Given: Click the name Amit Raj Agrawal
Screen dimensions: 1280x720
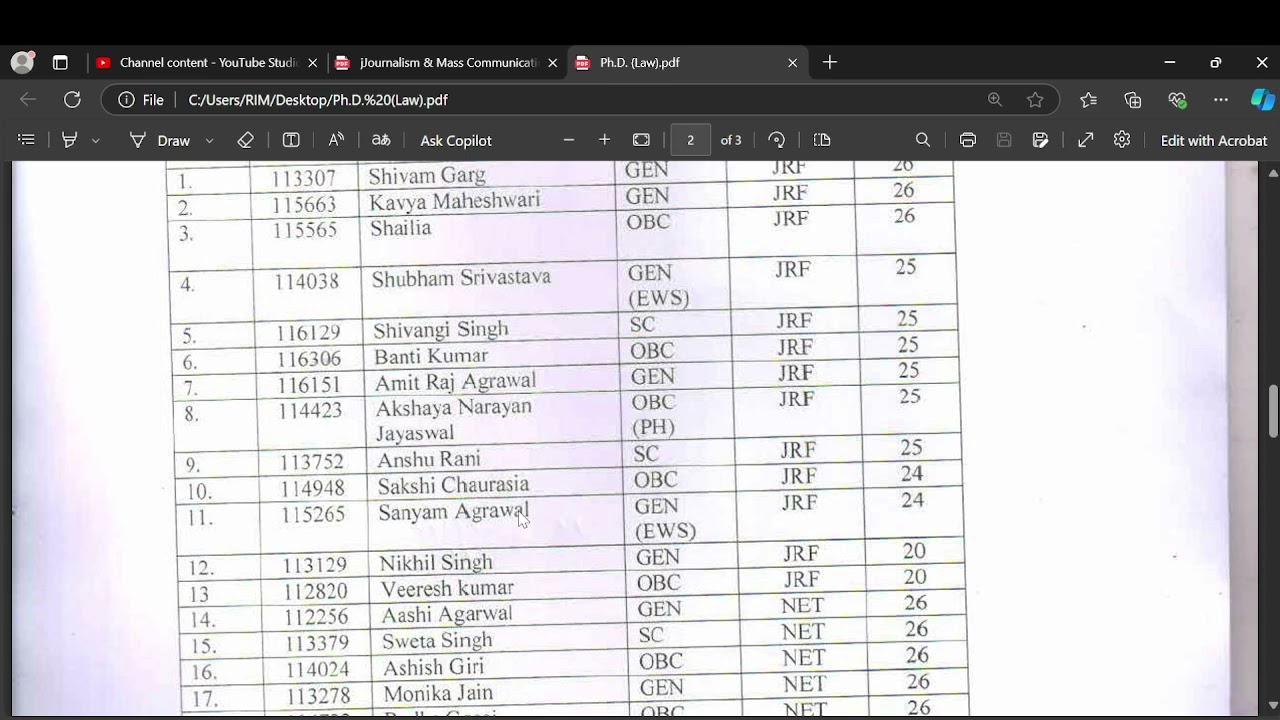Looking at the screenshot, I should [x=455, y=383].
